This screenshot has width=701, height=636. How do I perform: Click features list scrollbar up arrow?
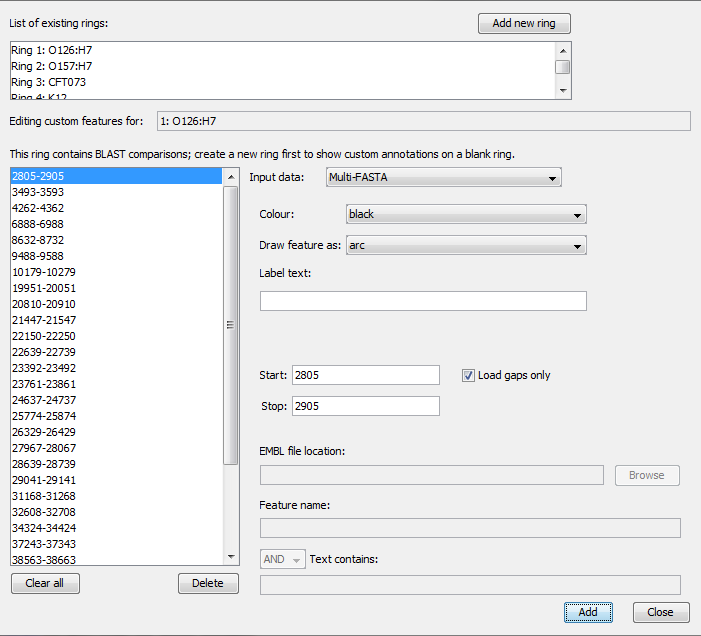231,177
